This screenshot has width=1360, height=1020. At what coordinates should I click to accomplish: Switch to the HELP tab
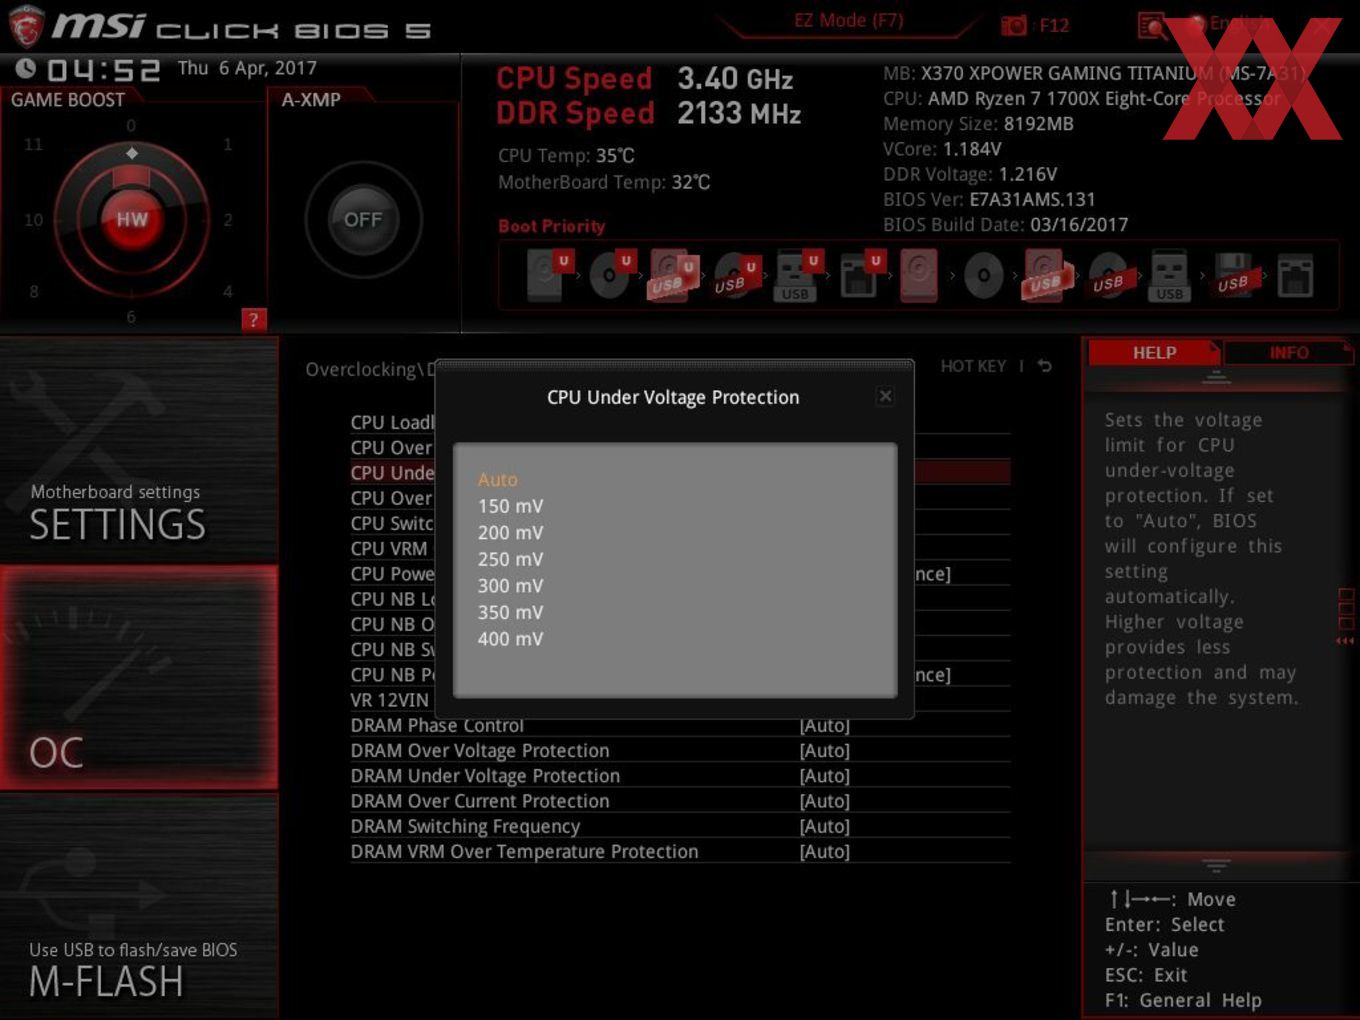(x=1154, y=353)
